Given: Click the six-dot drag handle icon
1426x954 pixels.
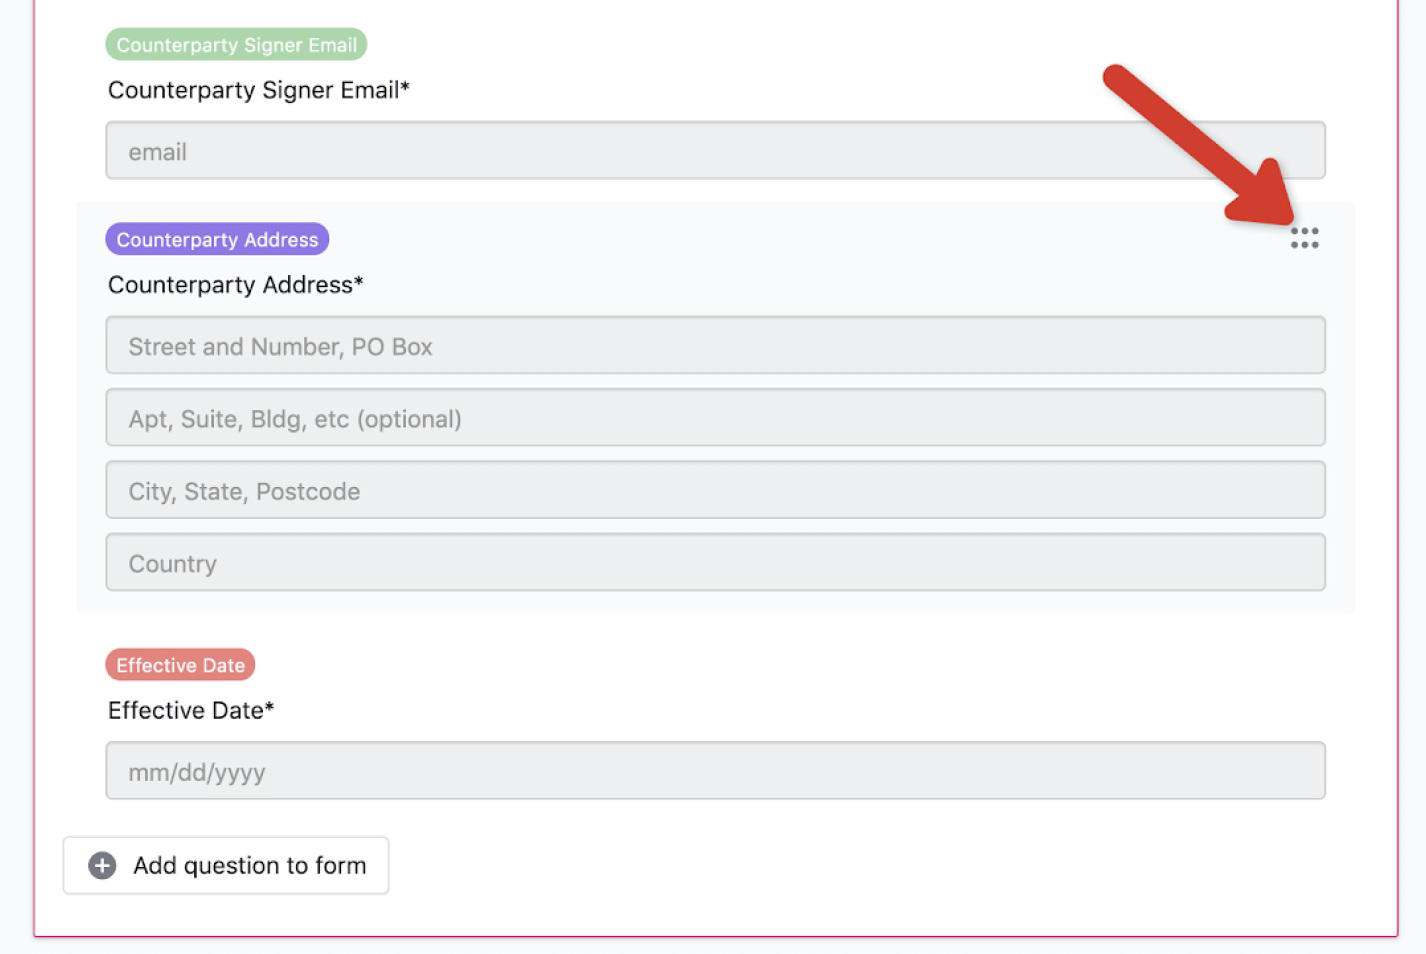Looking at the screenshot, I should [x=1304, y=237].
